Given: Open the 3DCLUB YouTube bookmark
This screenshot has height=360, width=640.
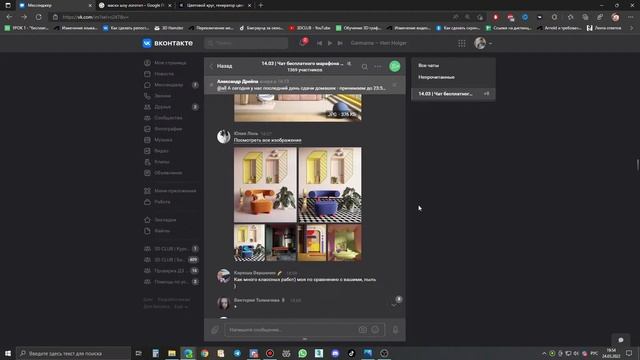Looking at the screenshot, I should coord(310,28).
